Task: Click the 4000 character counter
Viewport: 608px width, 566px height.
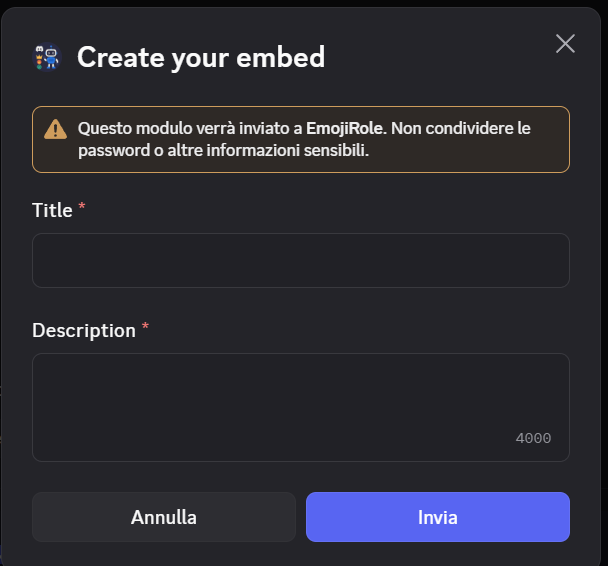Action: (533, 438)
